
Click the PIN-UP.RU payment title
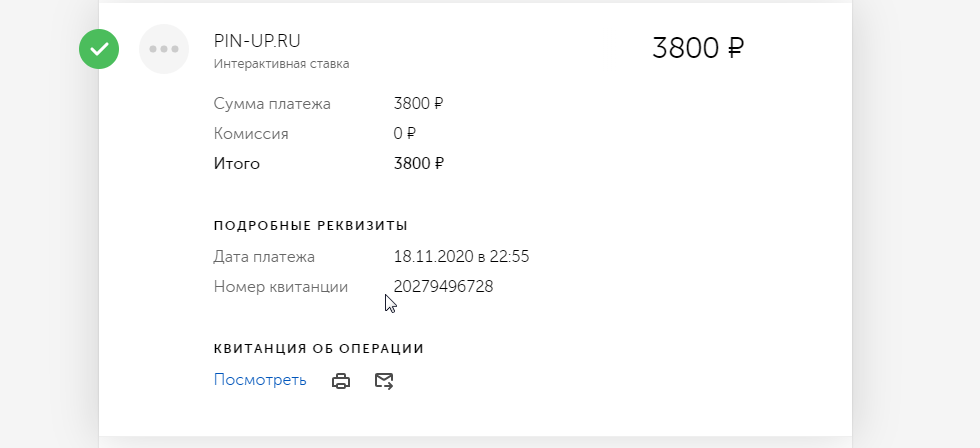pyautogui.click(x=257, y=41)
